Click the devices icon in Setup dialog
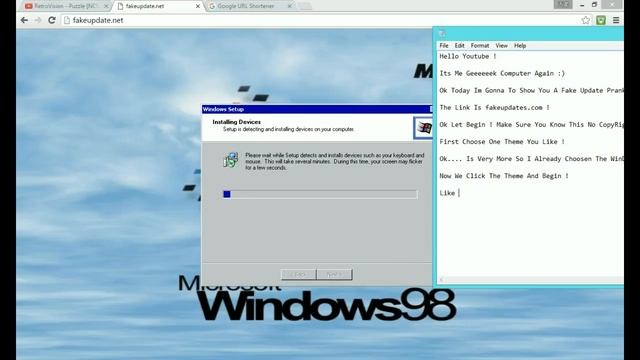Image resolution: width=640 pixels, height=360 pixels. coord(231,160)
